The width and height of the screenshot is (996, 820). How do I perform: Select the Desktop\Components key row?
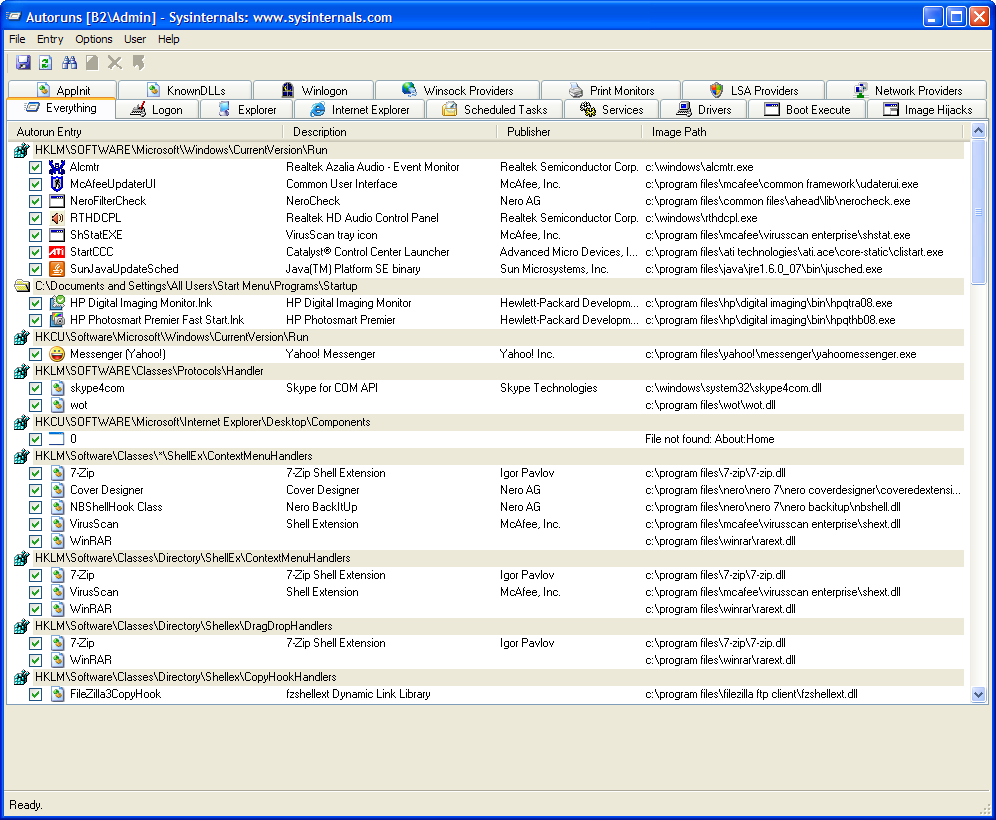(488, 422)
